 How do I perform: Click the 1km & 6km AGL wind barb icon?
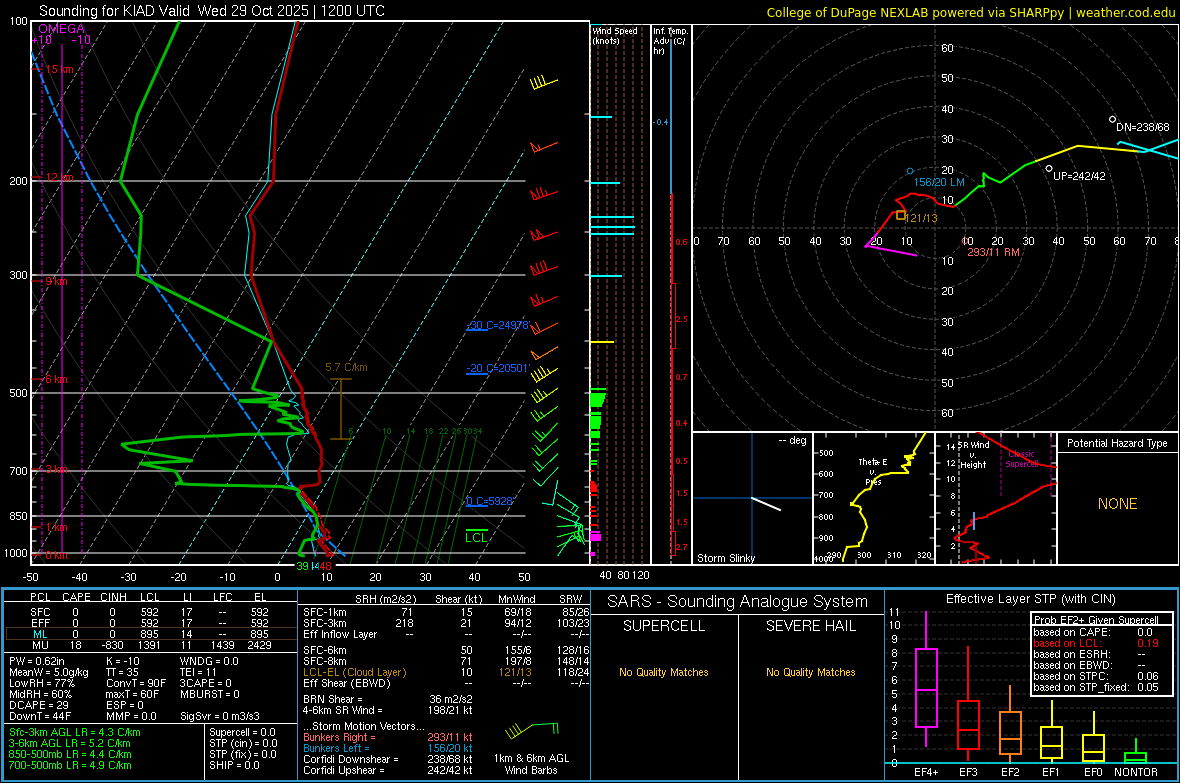pos(531,730)
